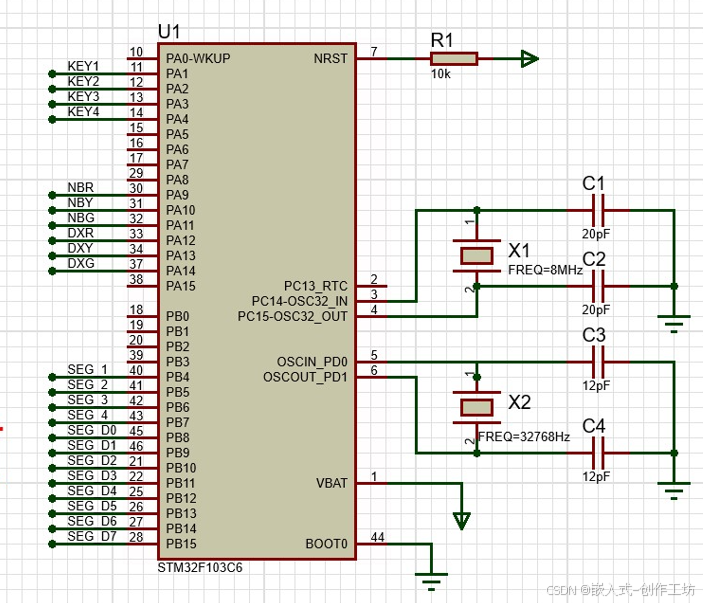Click the OSCOUT_PD1 pin label

tap(305, 377)
